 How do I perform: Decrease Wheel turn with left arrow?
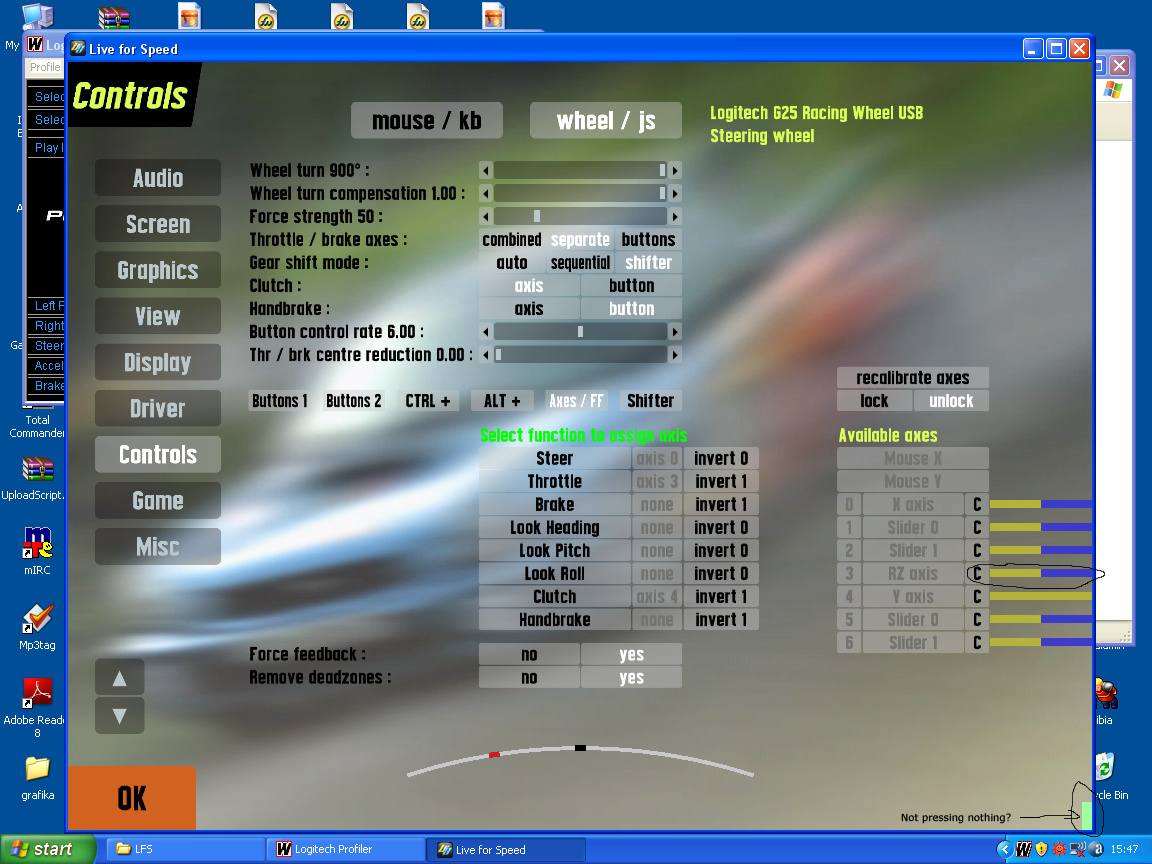point(486,170)
